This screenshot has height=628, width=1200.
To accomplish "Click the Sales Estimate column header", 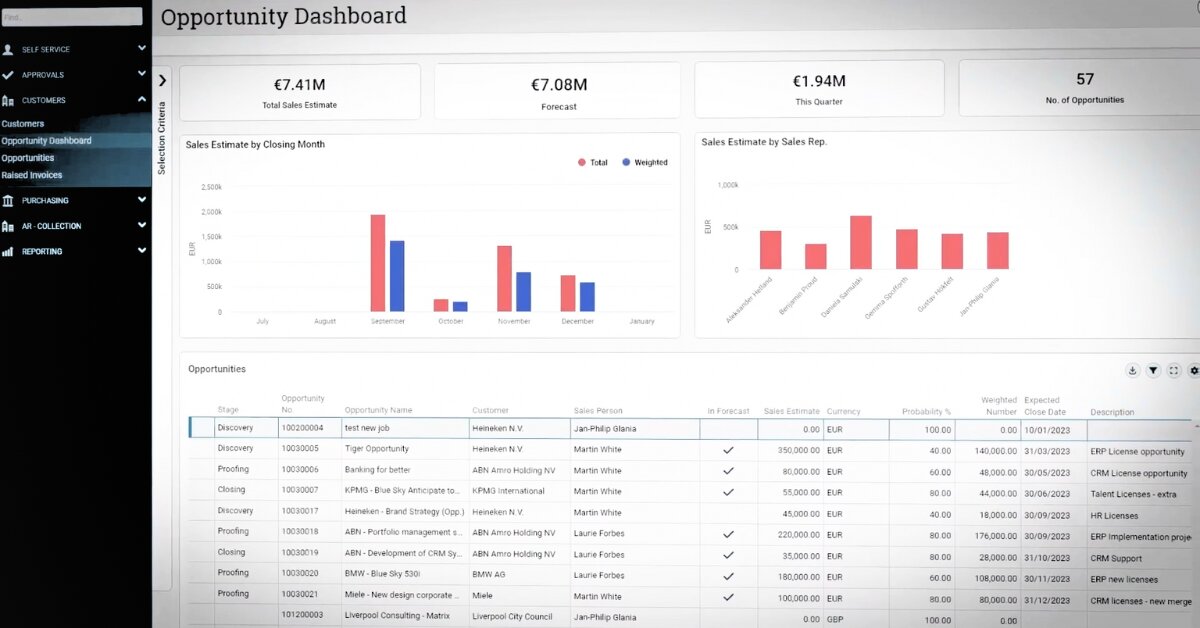I will pyautogui.click(x=791, y=411).
